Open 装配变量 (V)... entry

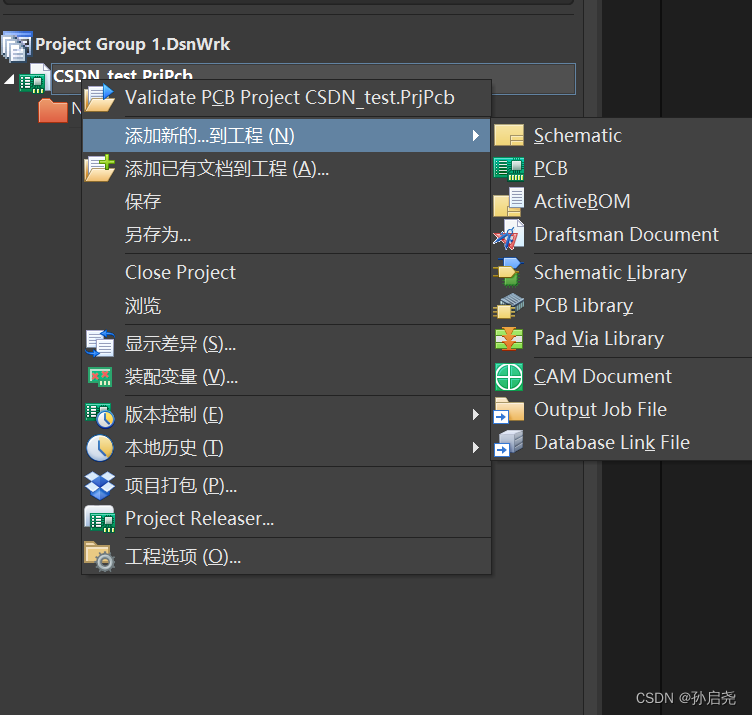(287, 377)
